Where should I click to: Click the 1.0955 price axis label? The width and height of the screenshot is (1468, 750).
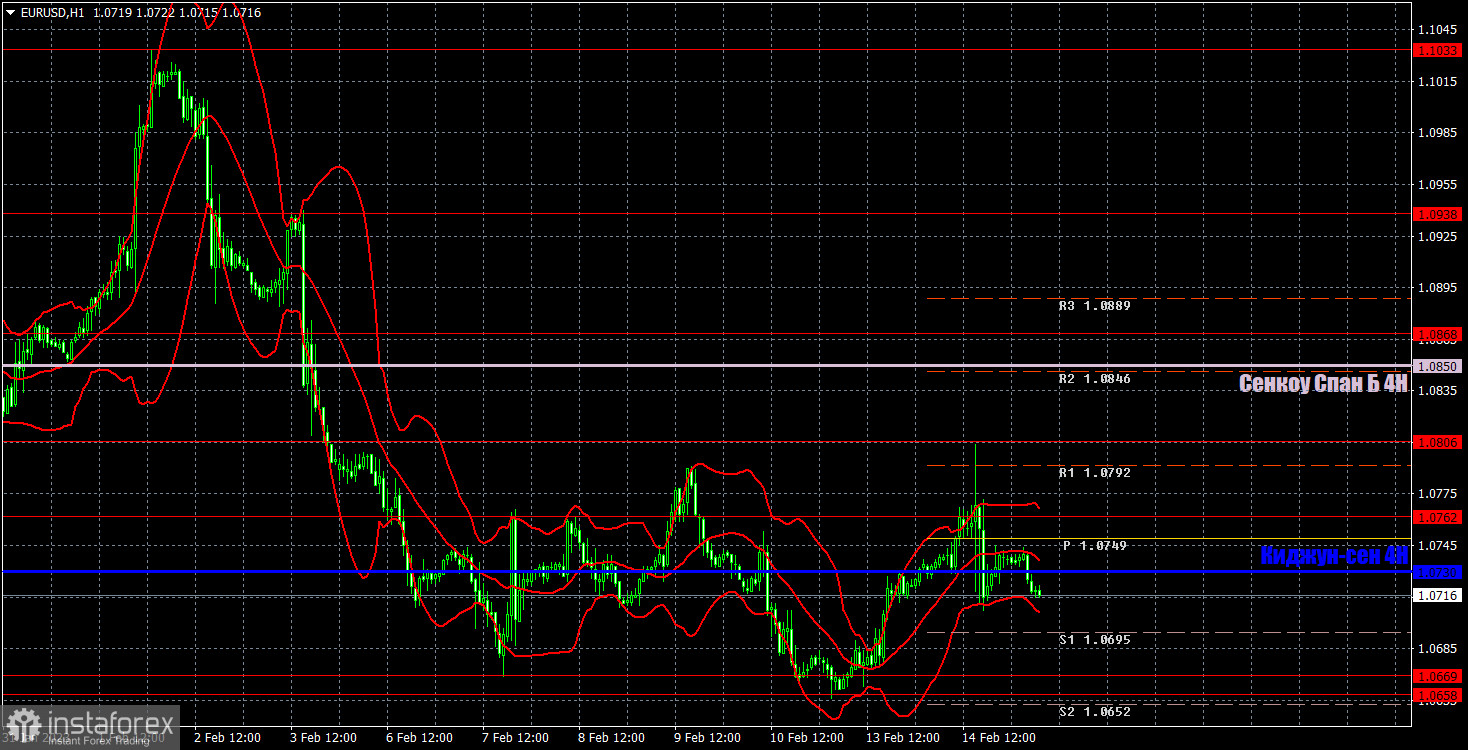pos(1438,185)
